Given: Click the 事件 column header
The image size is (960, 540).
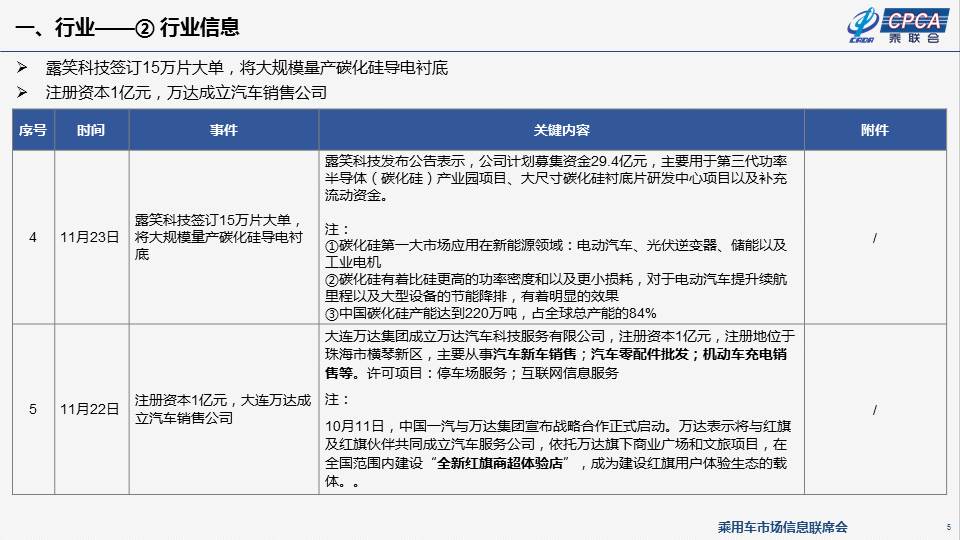Looking at the screenshot, I should (223, 130).
